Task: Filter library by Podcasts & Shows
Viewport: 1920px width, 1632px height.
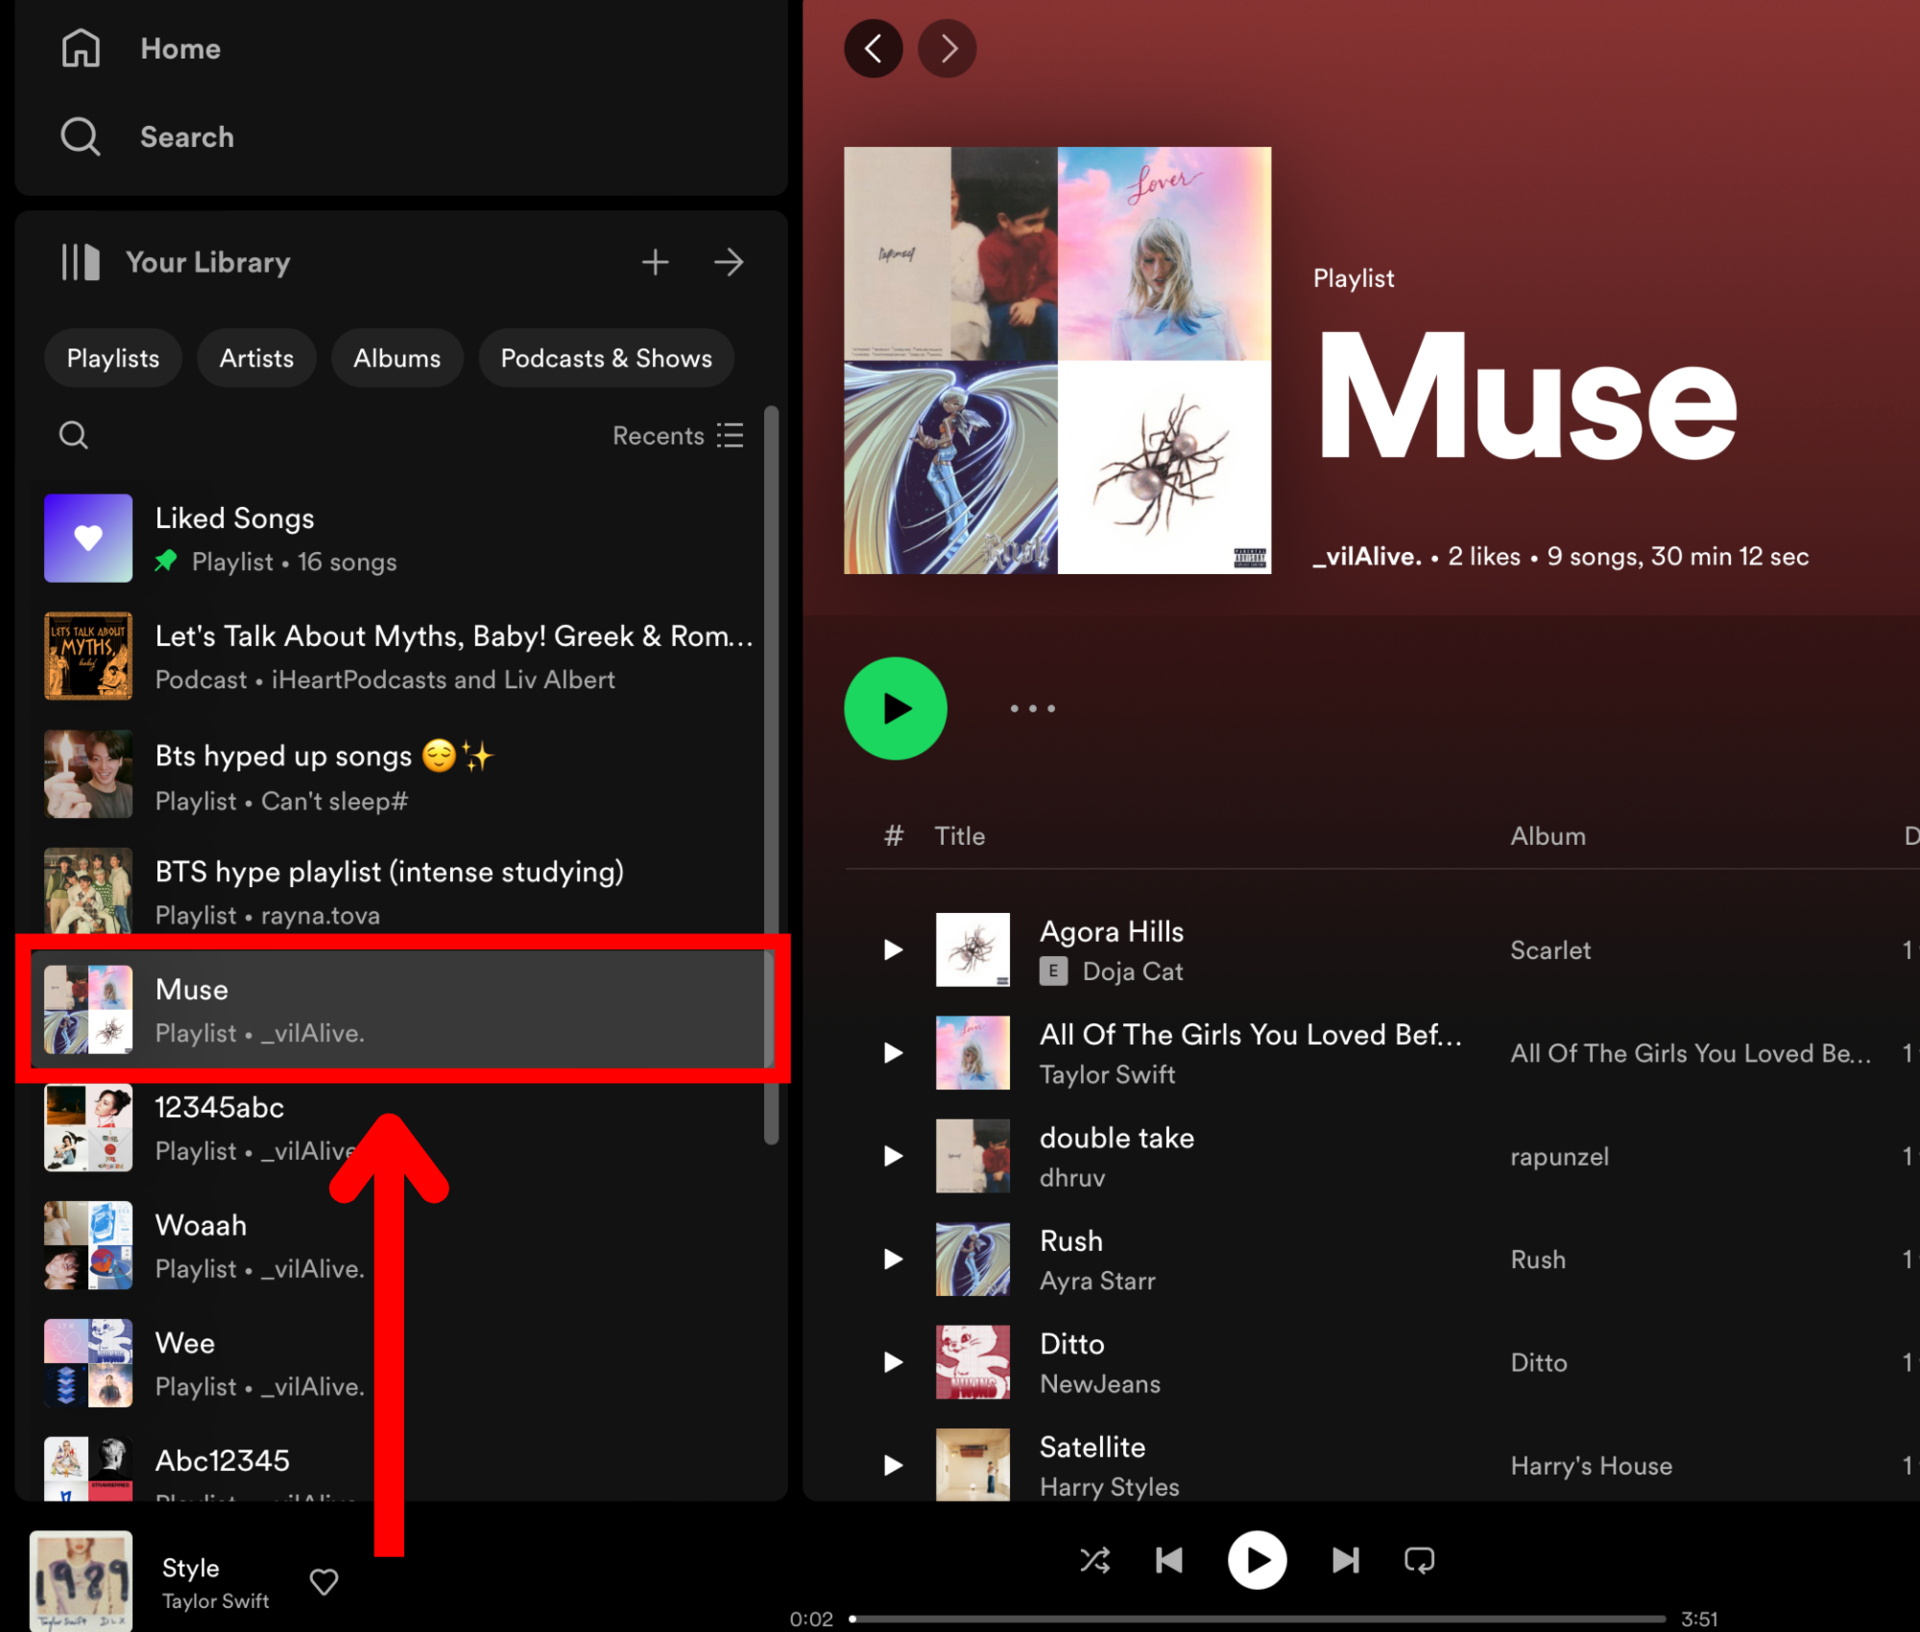Action: pos(606,358)
